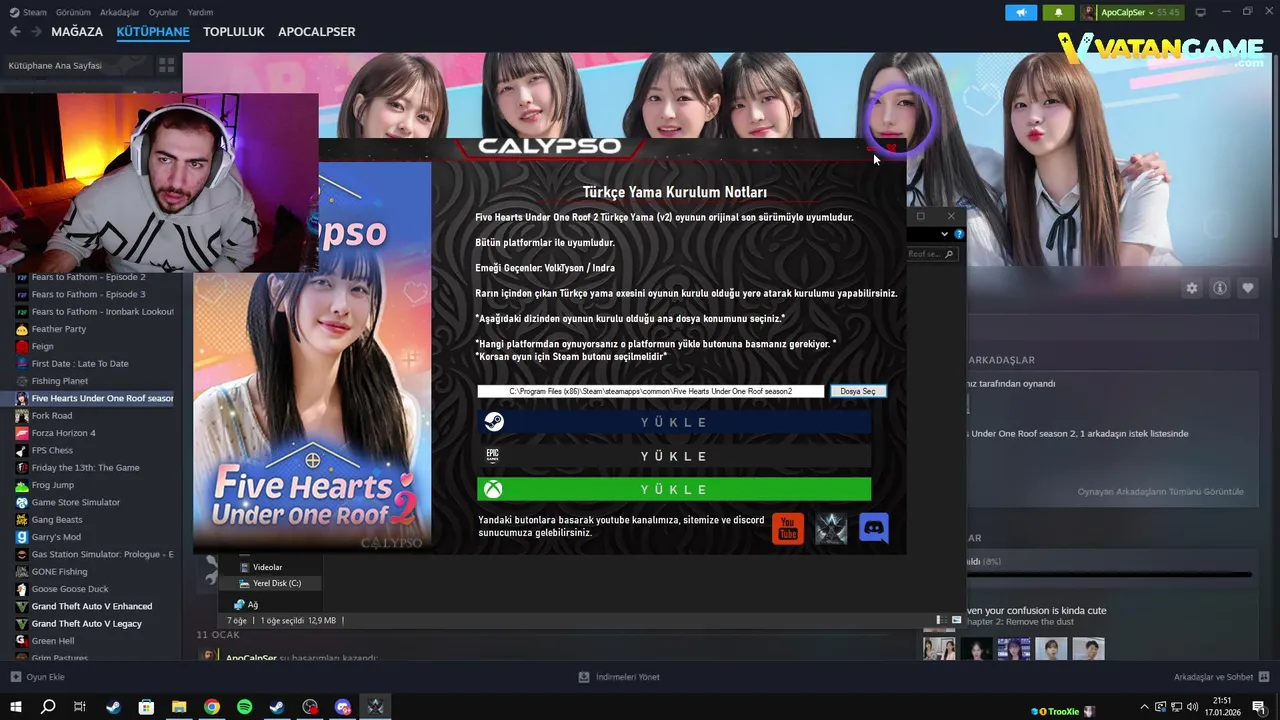This screenshot has width=1280, height=720.
Task: Click the Steam announcements megaphone icon
Action: pyautogui.click(x=1021, y=12)
